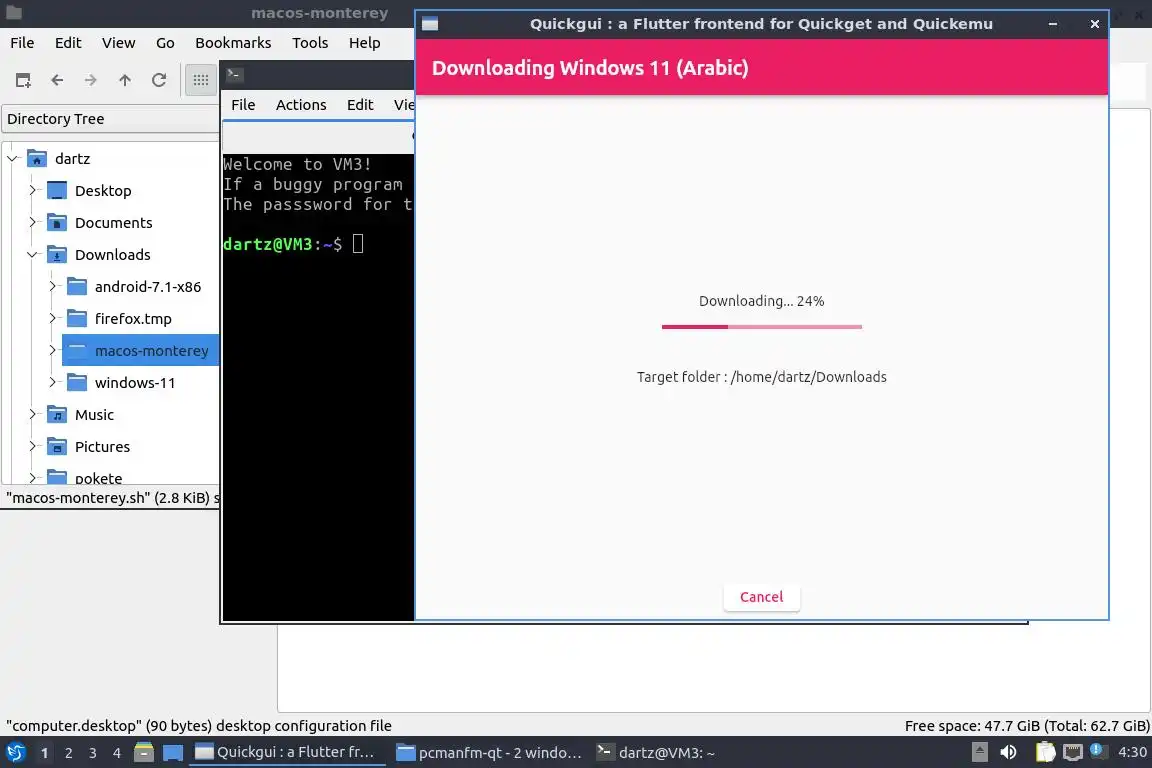The height and width of the screenshot is (768, 1152).
Task: Open the terminal File menu
Action: tap(243, 104)
